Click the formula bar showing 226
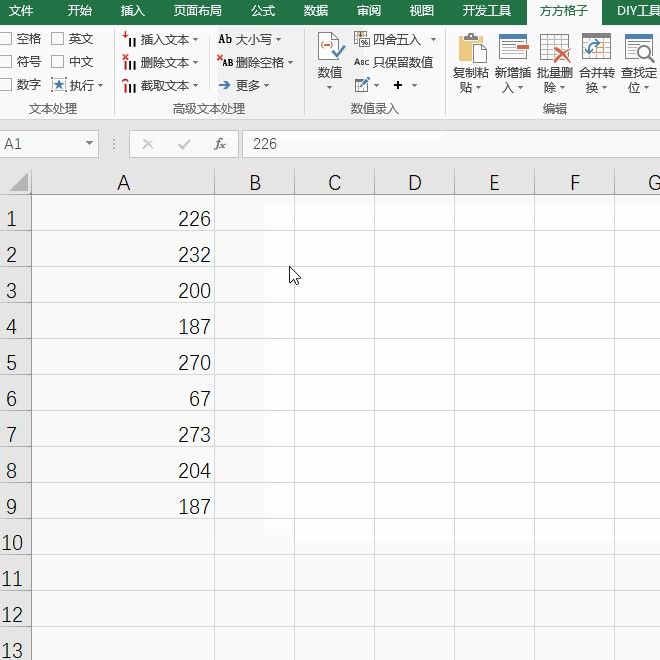 click(451, 144)
